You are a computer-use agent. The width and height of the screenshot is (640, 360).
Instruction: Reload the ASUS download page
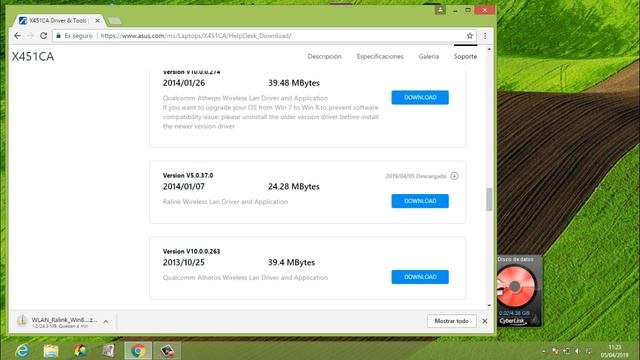tap(44, 36)
